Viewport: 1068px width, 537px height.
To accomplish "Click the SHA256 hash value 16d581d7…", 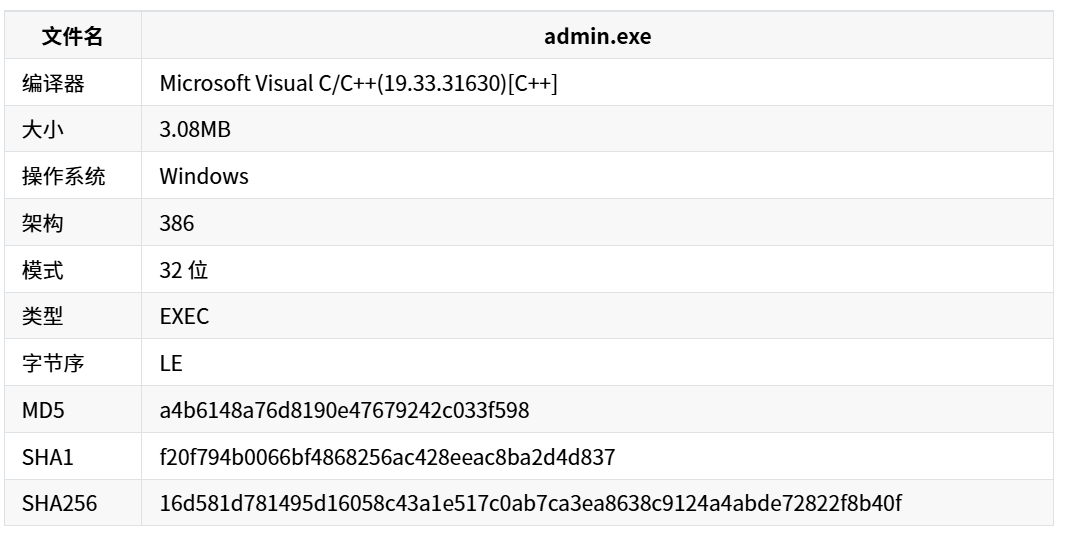I will tap(530, 504).
